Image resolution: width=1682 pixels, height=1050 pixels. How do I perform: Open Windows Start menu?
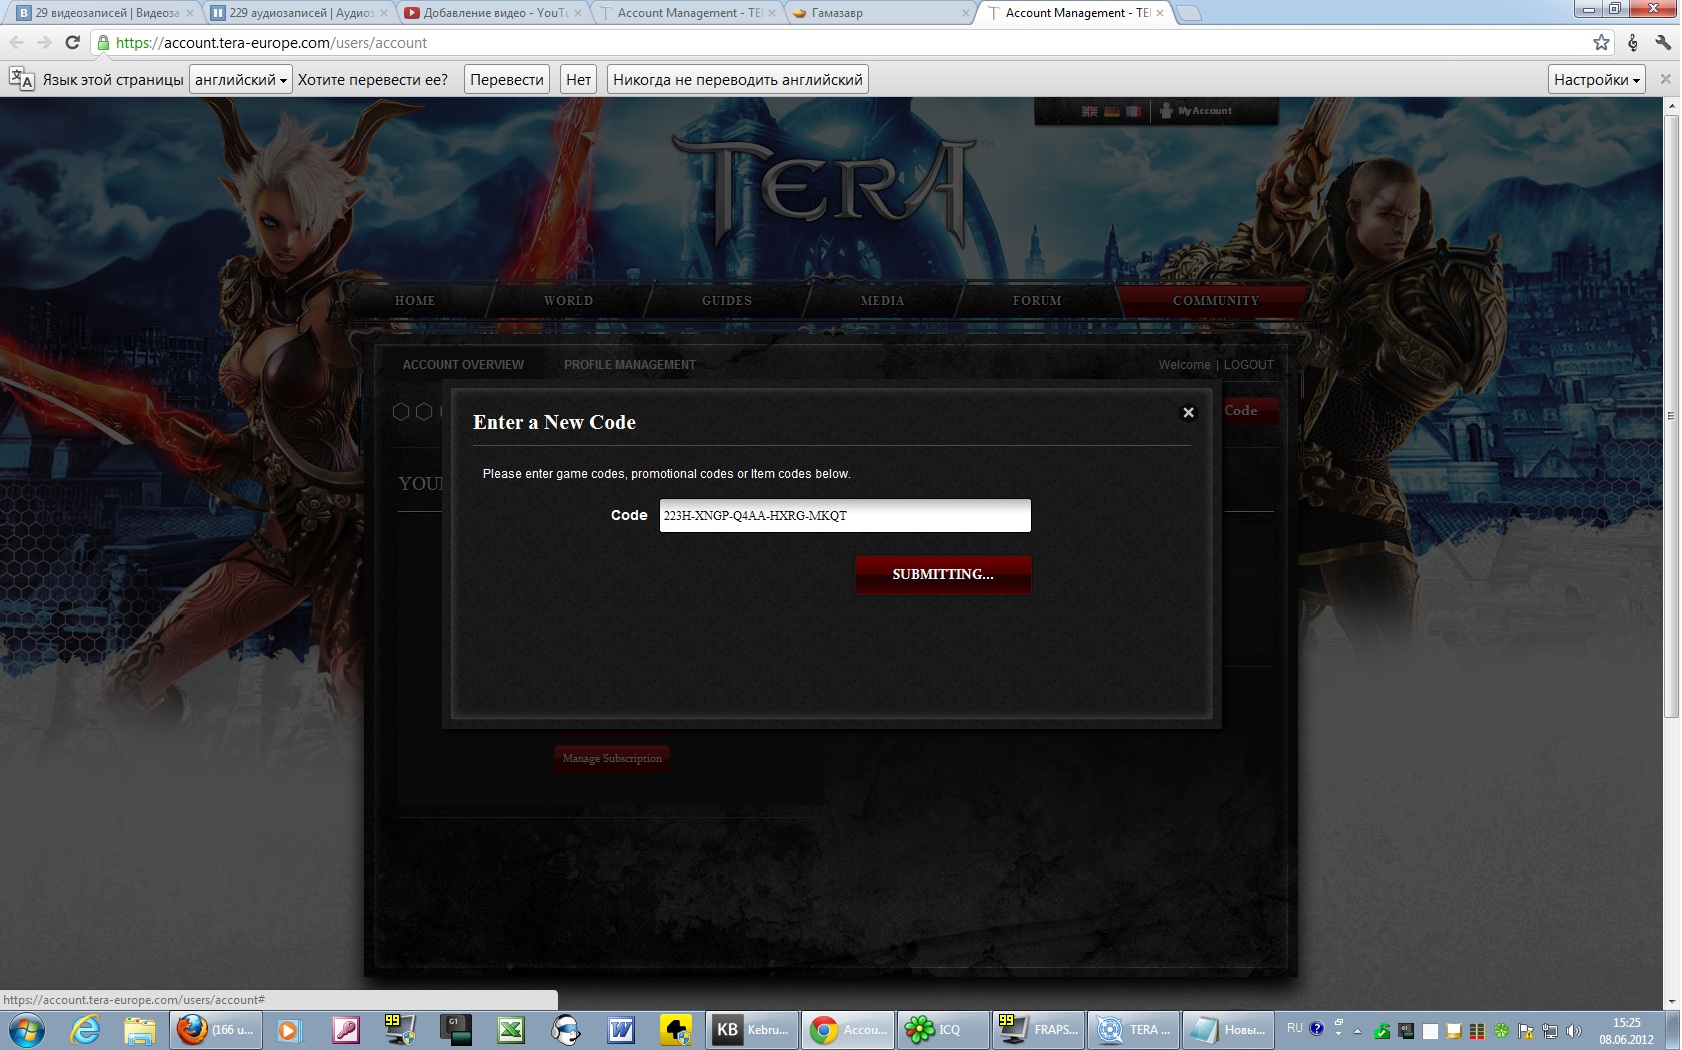pyautogui.click(x=26, y=1030)
